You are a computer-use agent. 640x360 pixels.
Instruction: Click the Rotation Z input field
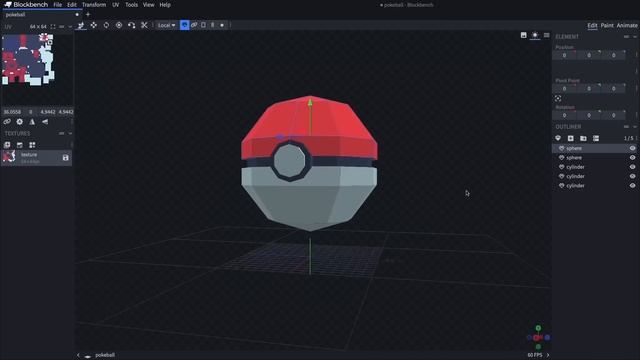tap(613, 116)
